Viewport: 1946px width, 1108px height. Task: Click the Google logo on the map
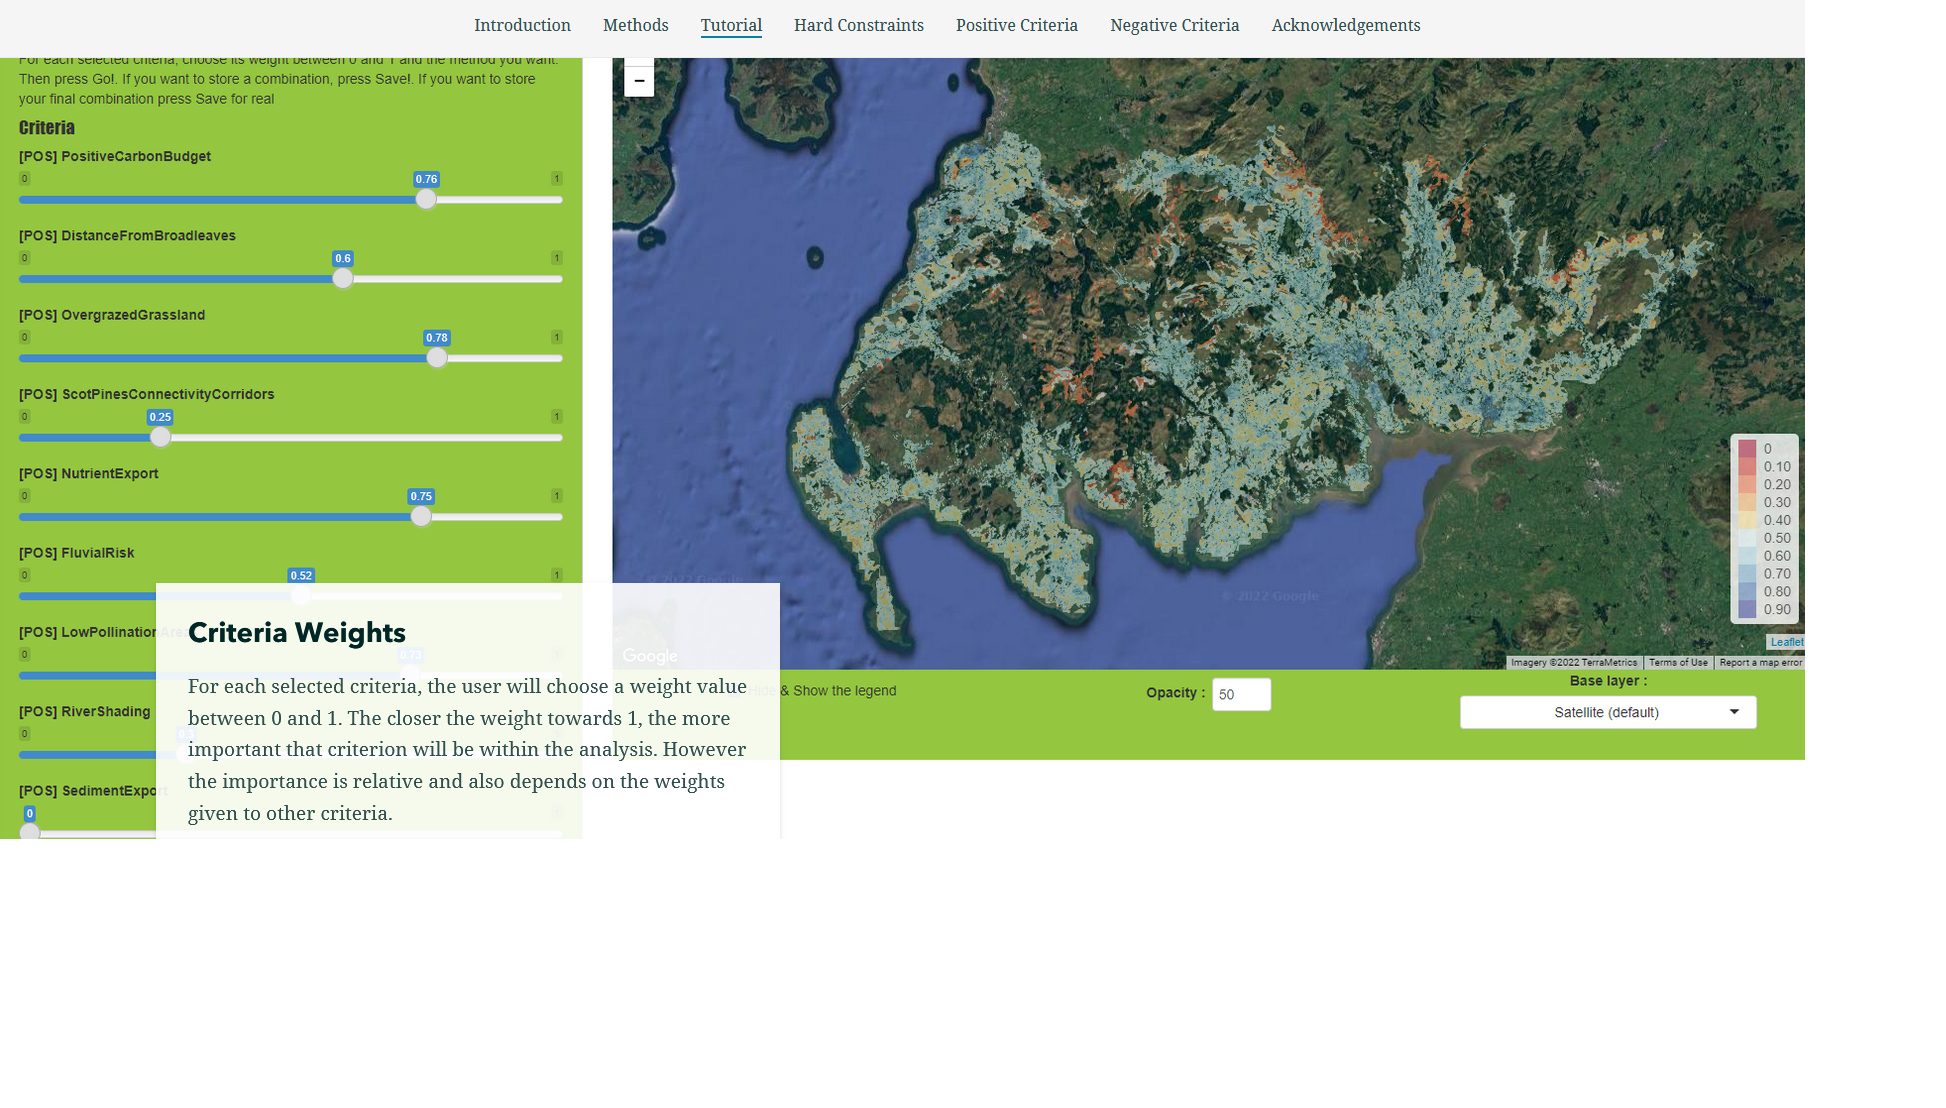tap(650, 656)
